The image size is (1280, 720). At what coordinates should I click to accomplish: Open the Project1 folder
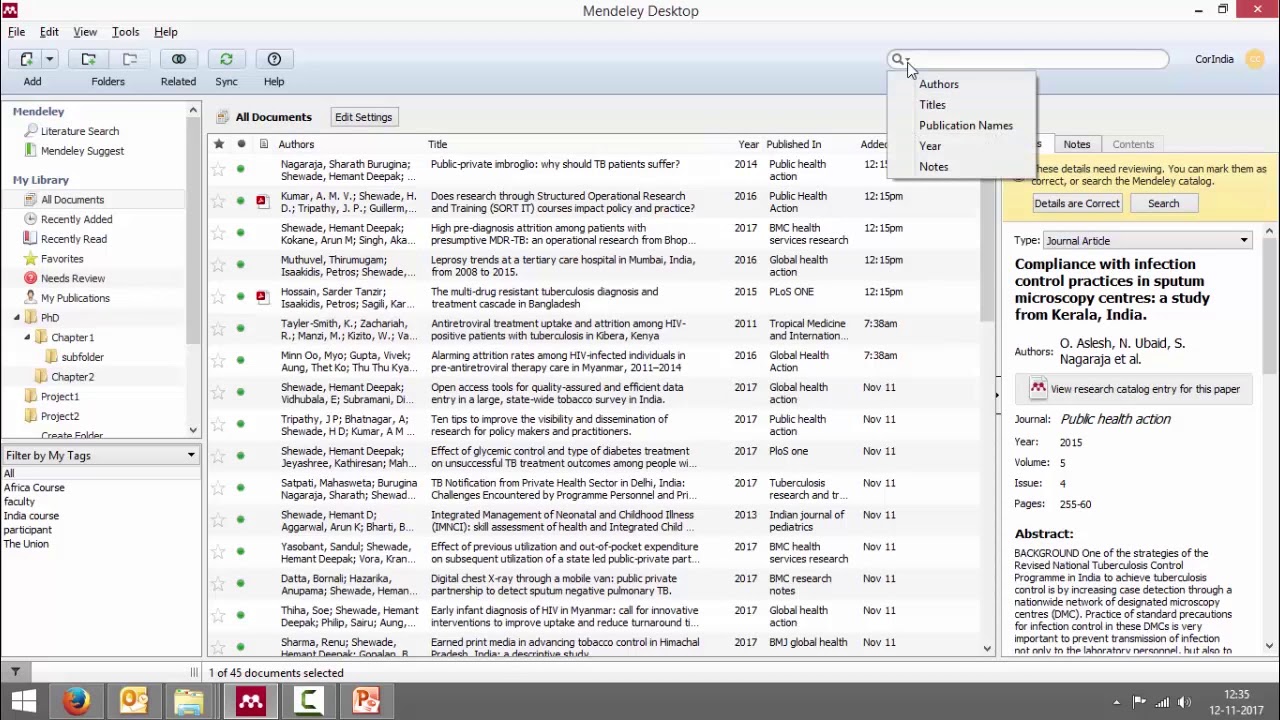pyautogui.click(x=59, y=396)
